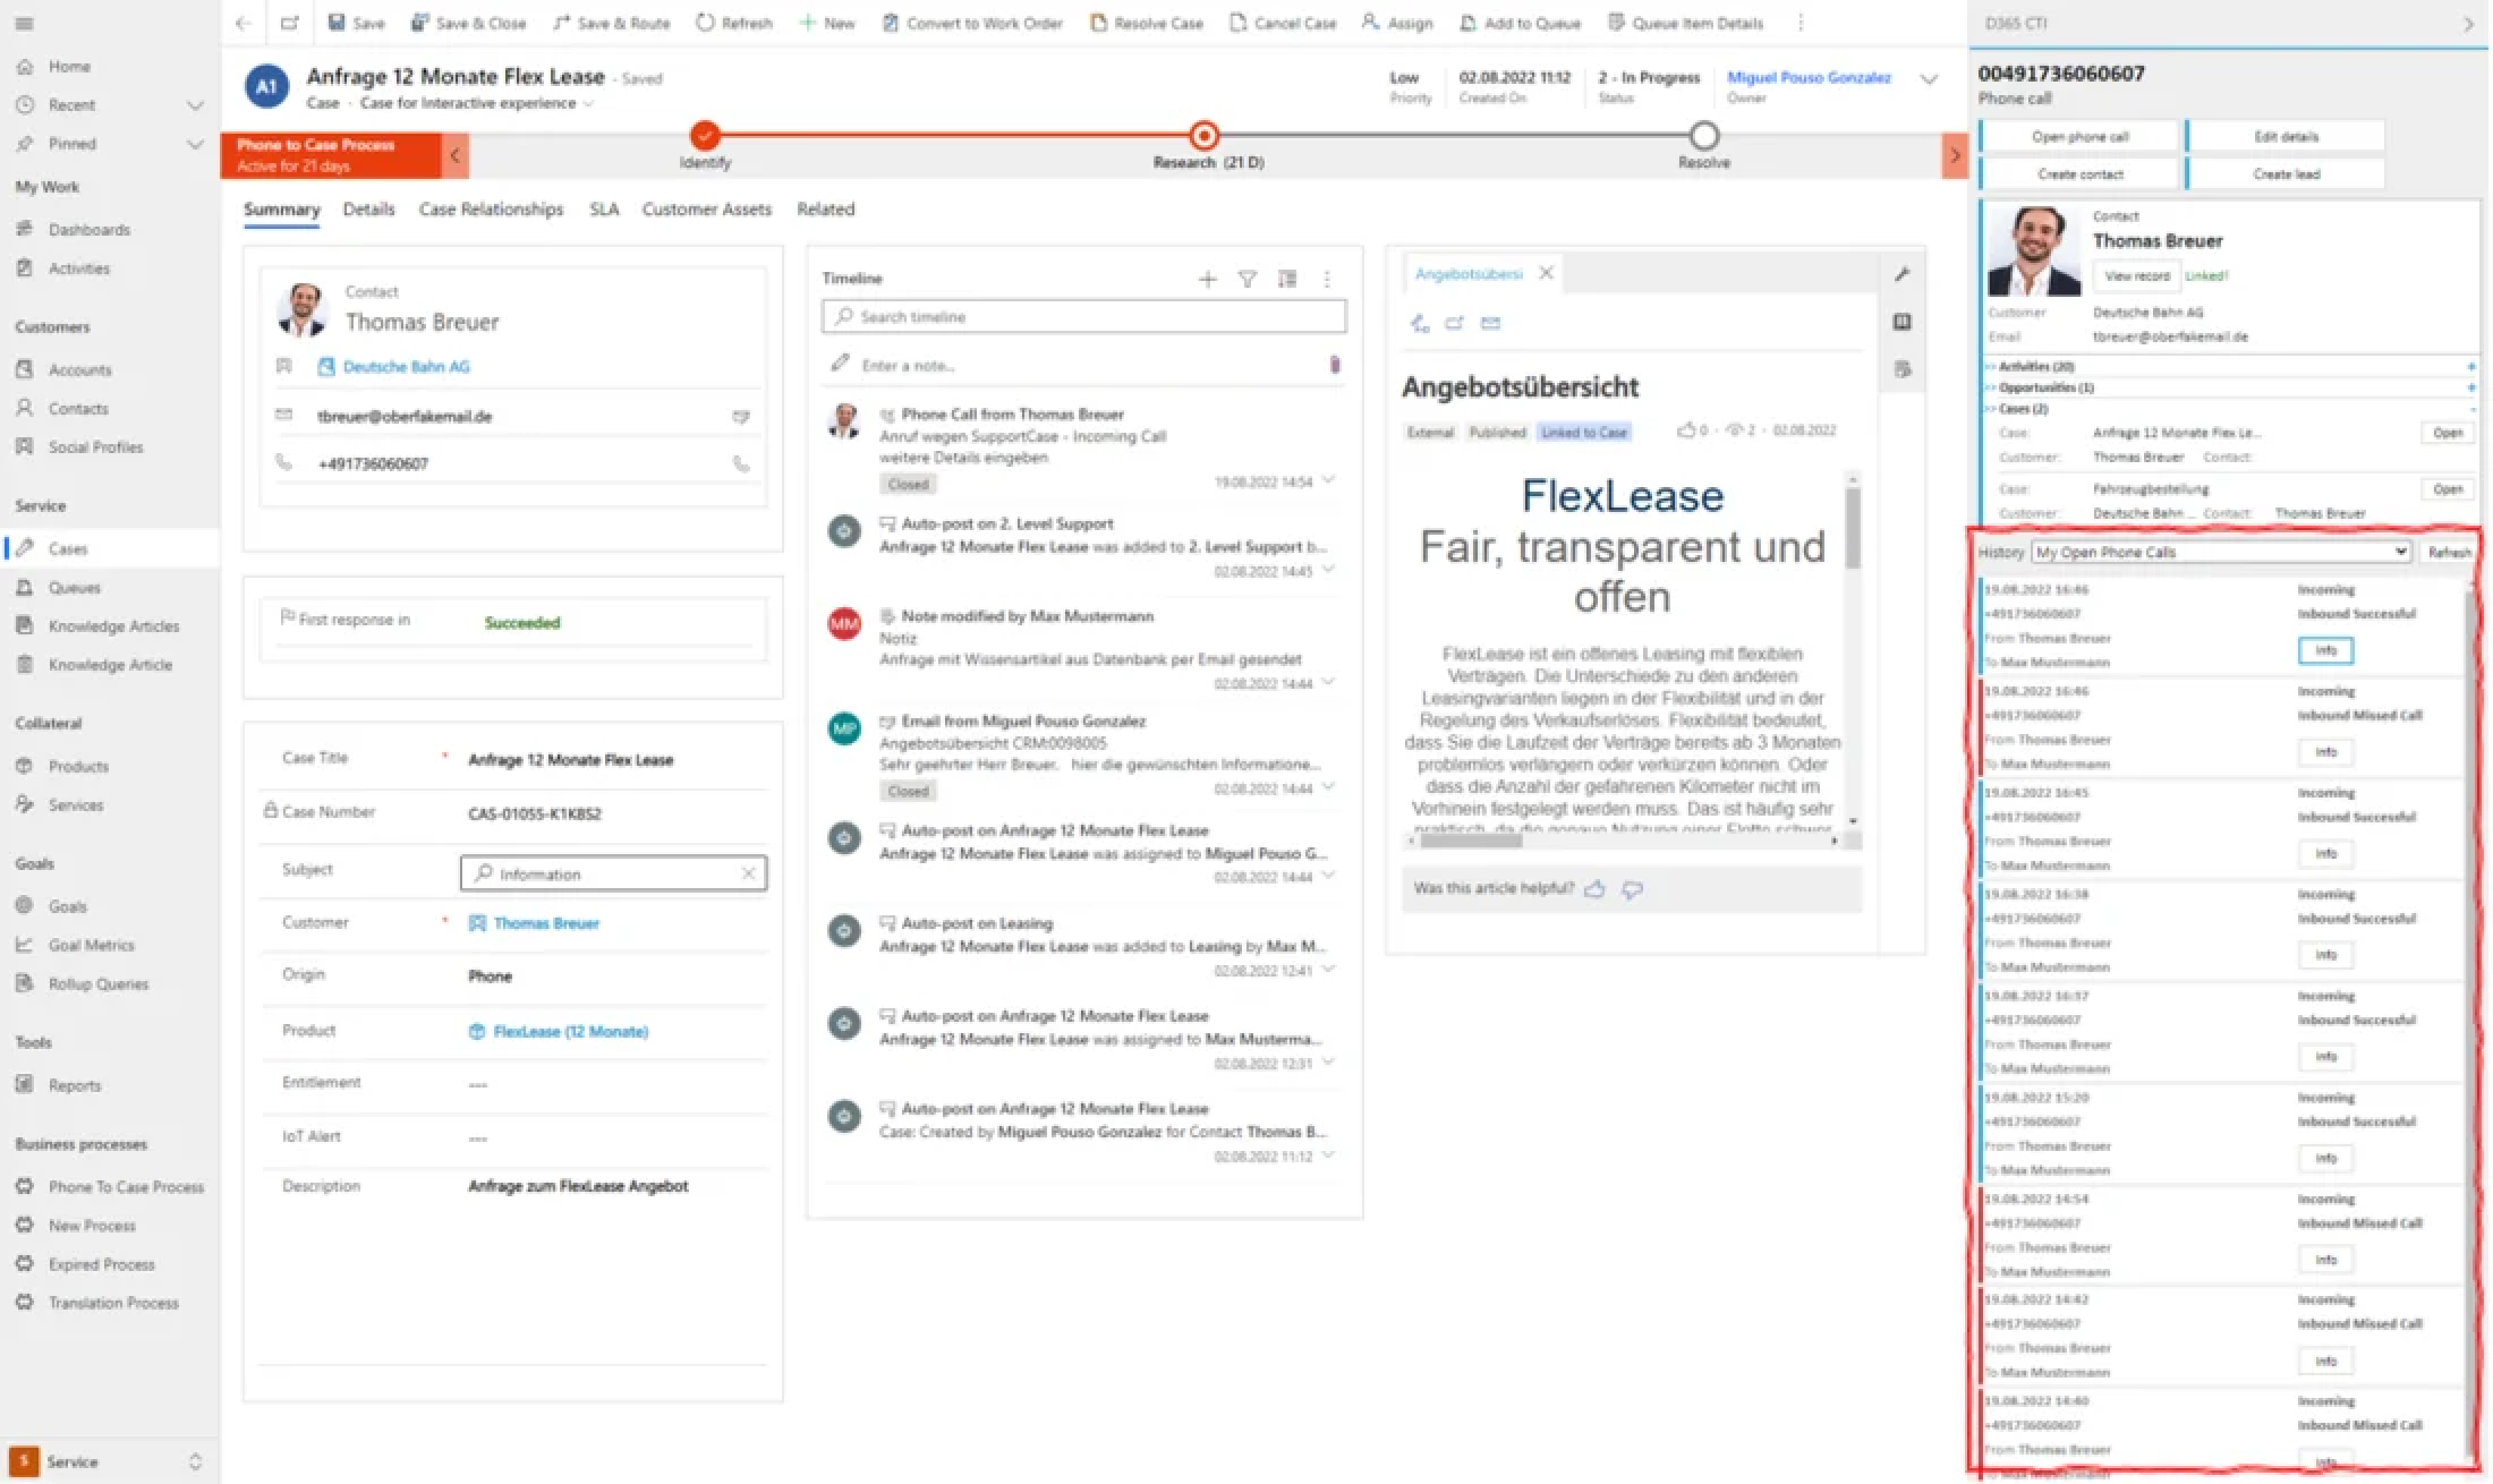This screenshot has width=2493, height=1484.
Task: Click Create contact button in CTI panel
Action: (x=2076, y=173)
